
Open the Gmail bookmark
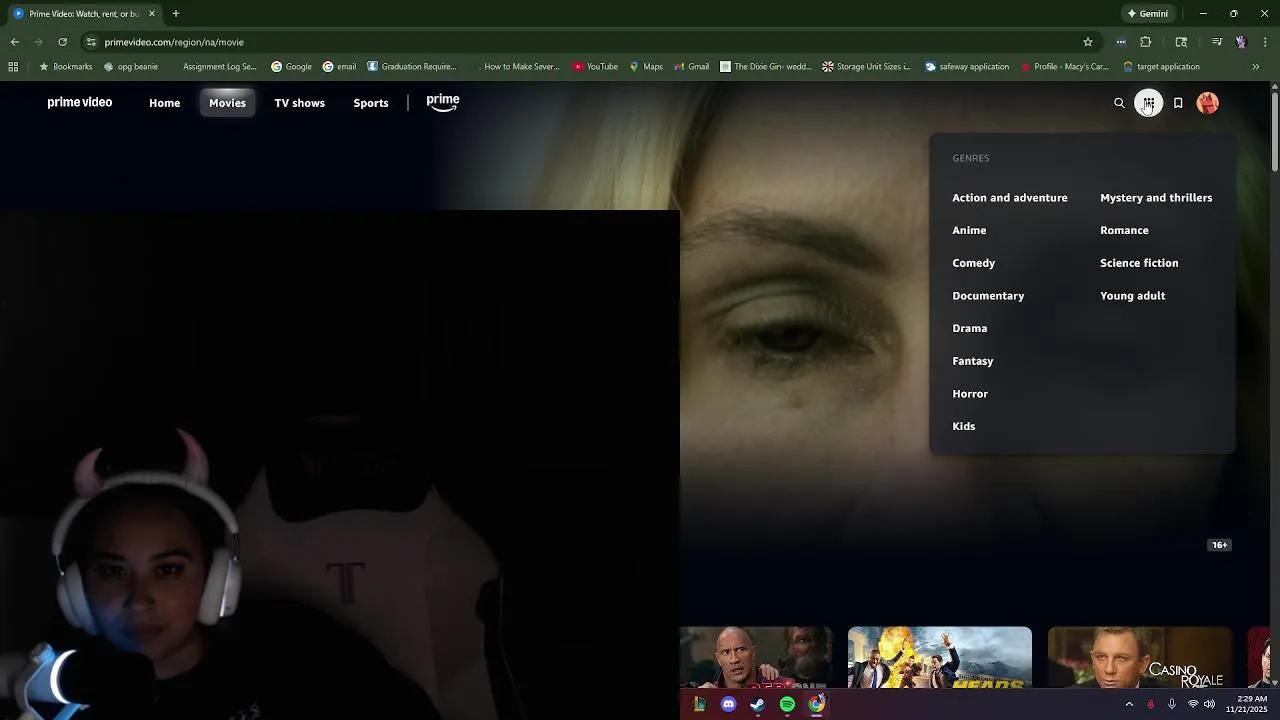691,67
